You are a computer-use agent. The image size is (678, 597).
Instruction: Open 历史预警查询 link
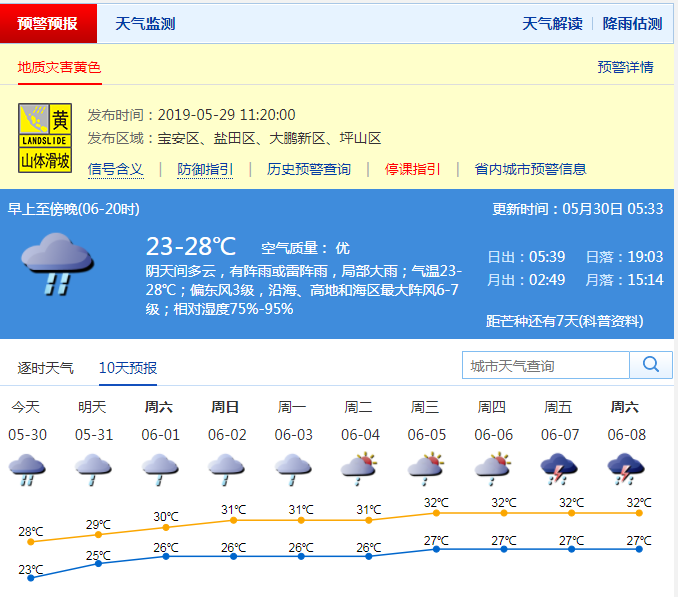click(x=309, y=169)
